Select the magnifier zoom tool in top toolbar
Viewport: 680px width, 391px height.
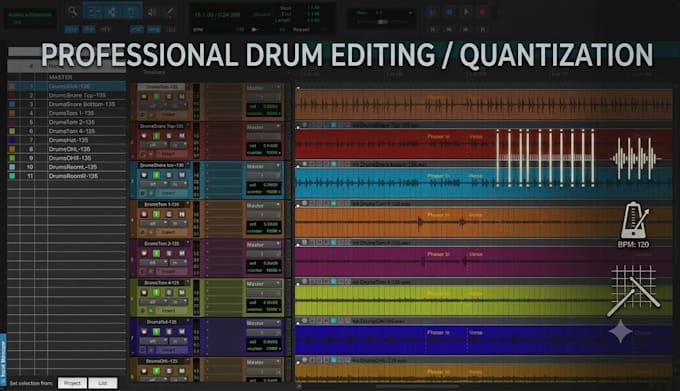(73, 12)
